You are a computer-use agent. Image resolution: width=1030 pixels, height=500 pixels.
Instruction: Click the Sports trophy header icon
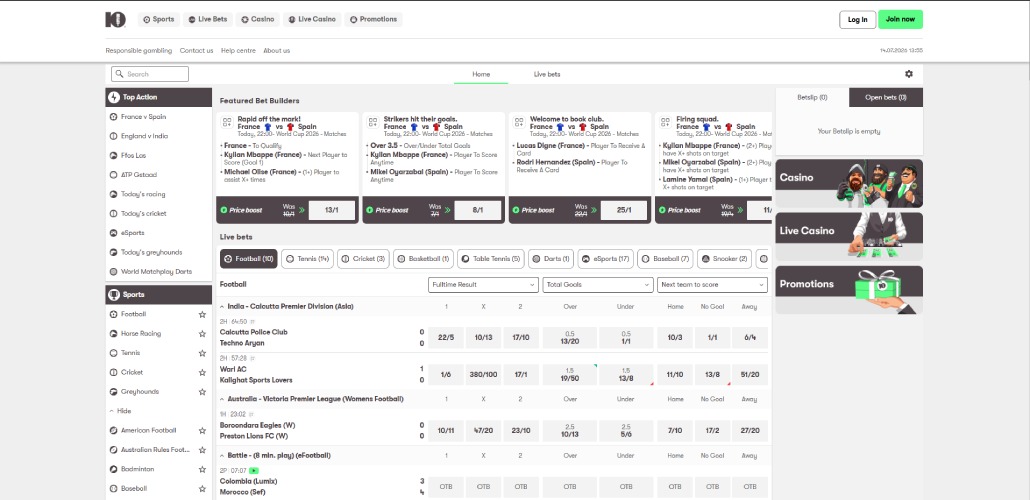pos(114,294)
